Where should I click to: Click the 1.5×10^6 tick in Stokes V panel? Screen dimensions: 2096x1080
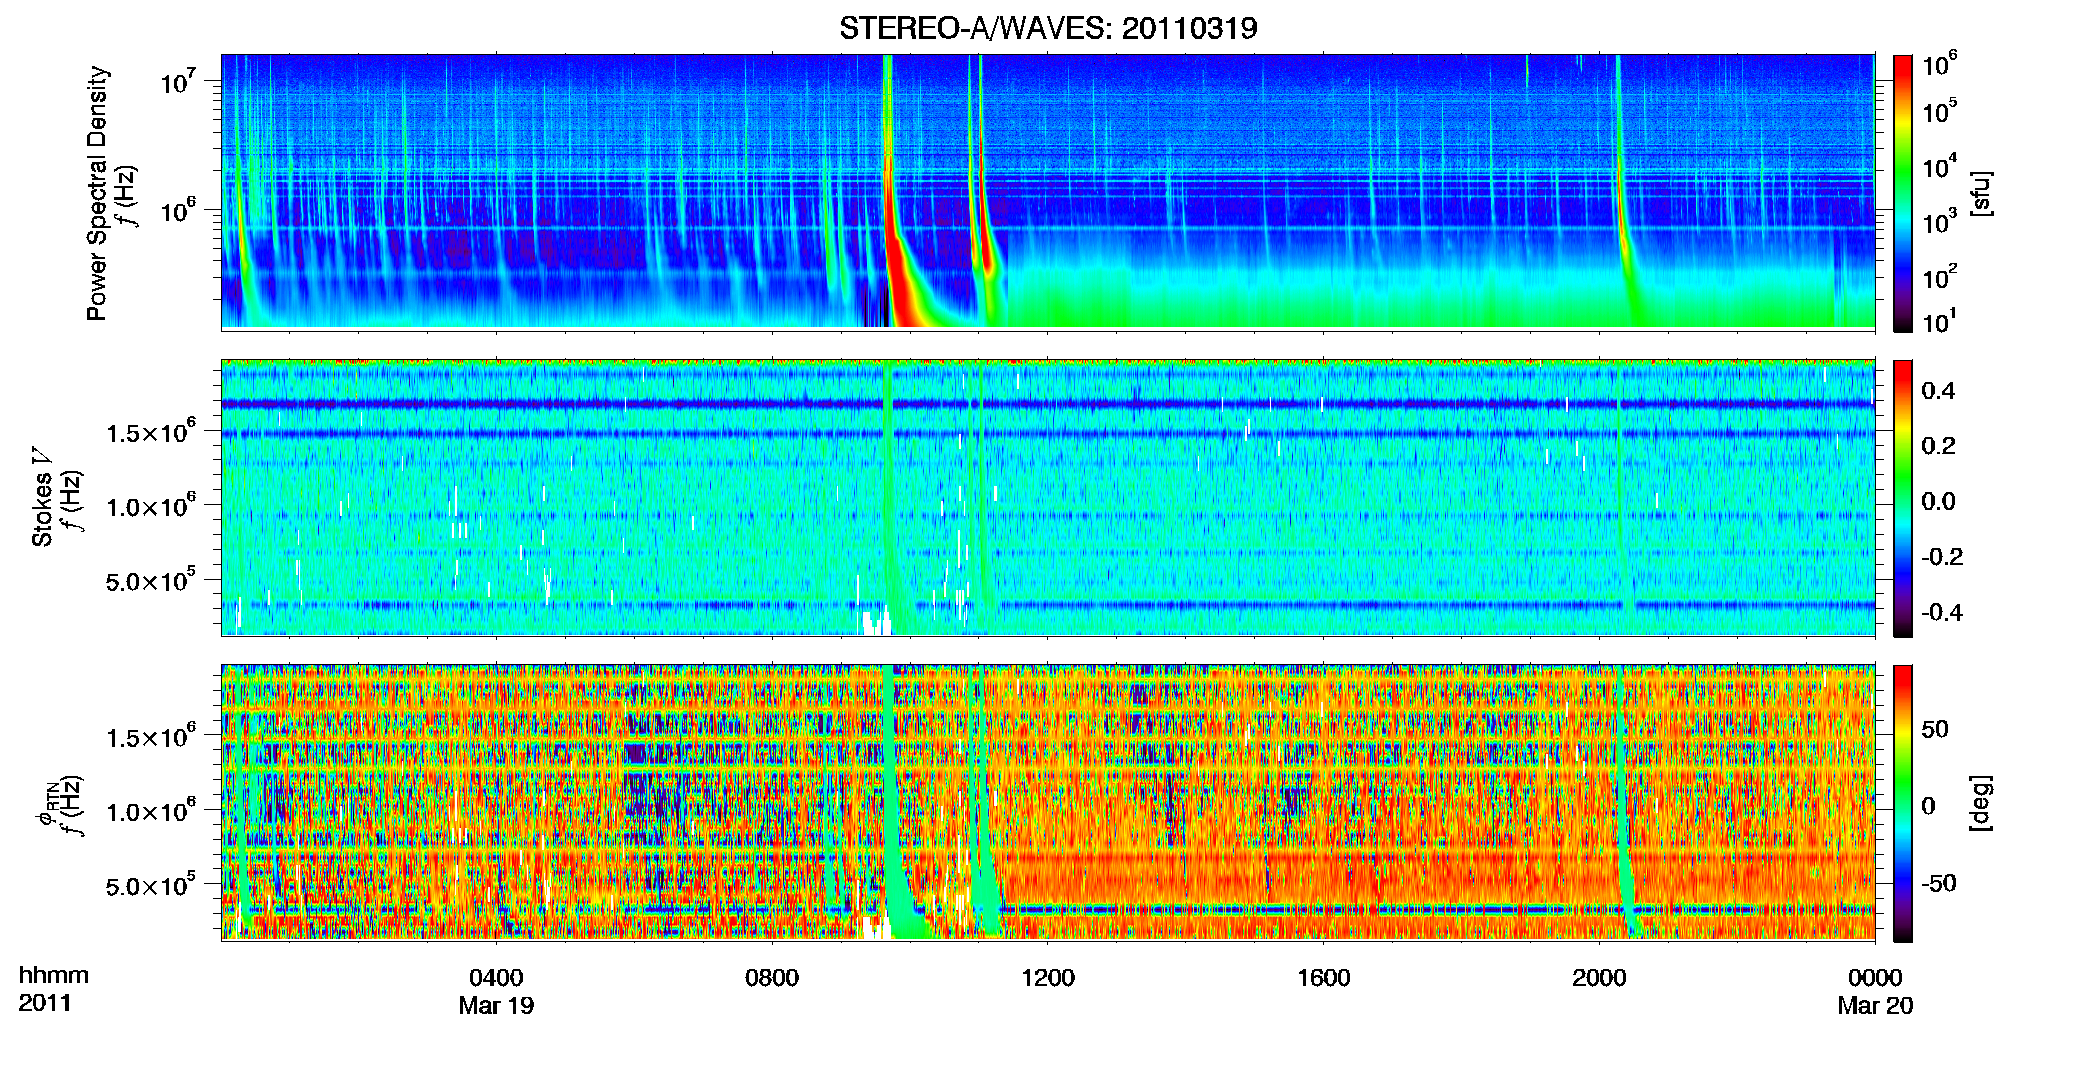[150, 431]
